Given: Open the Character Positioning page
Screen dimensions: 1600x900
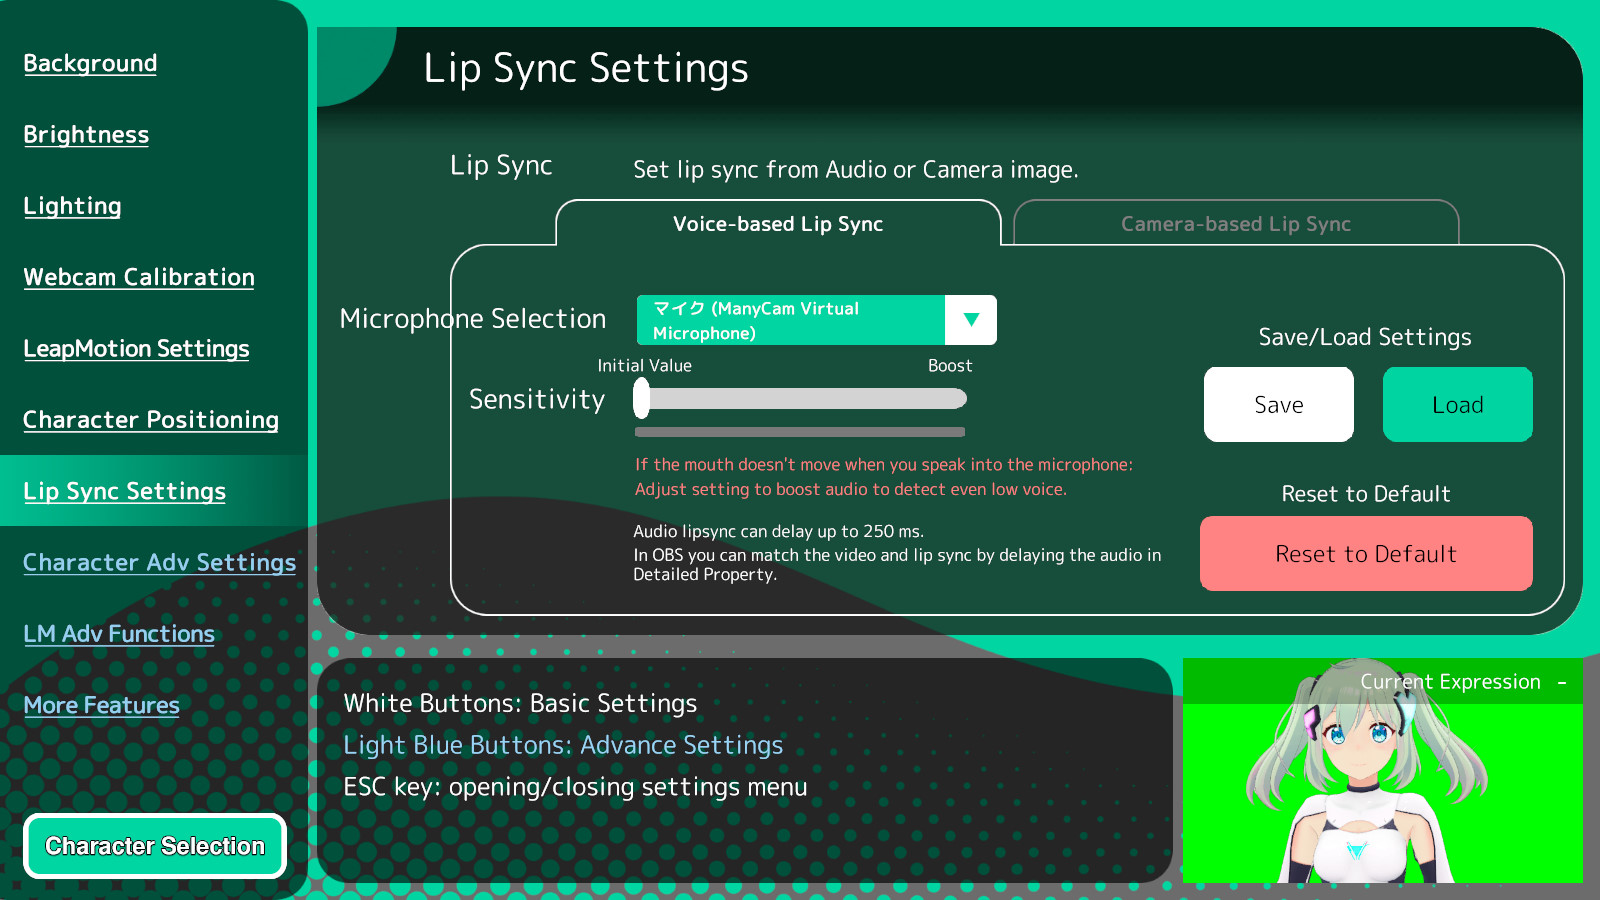Looking at the screenshot, I should pyautogui.click(x=151, y=420).
